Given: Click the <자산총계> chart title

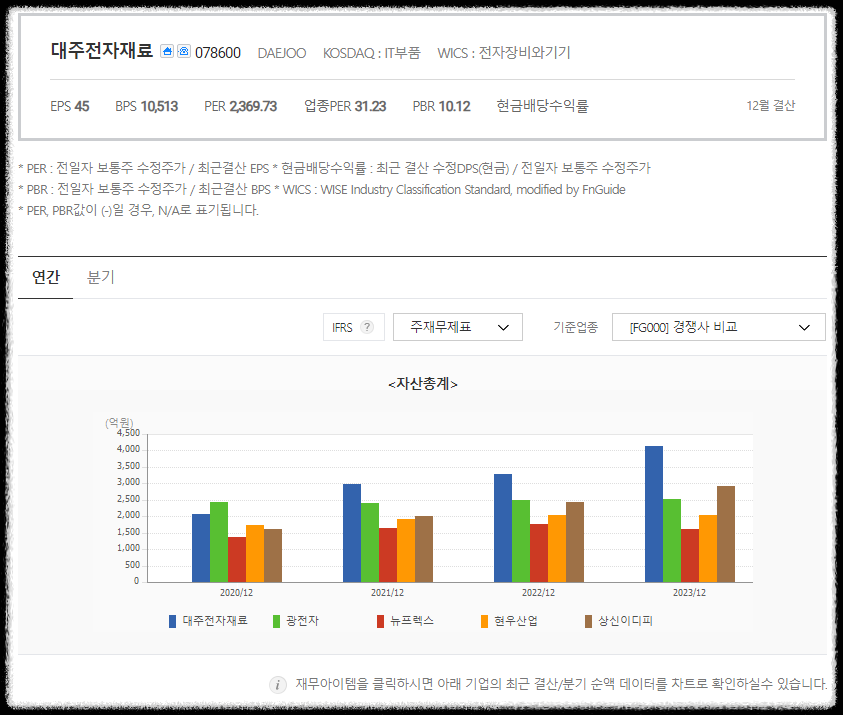Looking at the screenshot, I should coord(423,384).
